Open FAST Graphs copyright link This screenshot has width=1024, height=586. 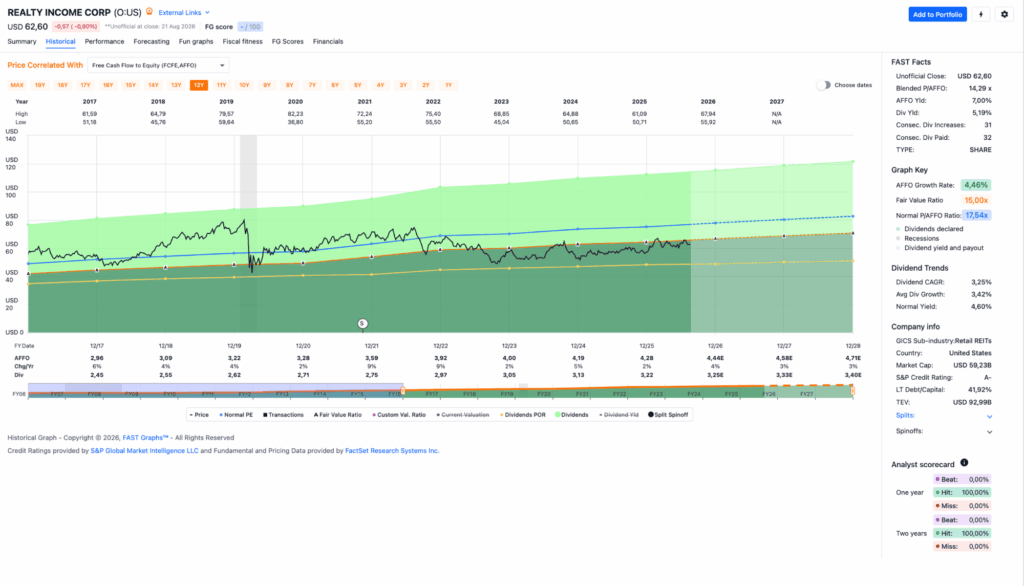pyautogui.click(x=145, y=438)
